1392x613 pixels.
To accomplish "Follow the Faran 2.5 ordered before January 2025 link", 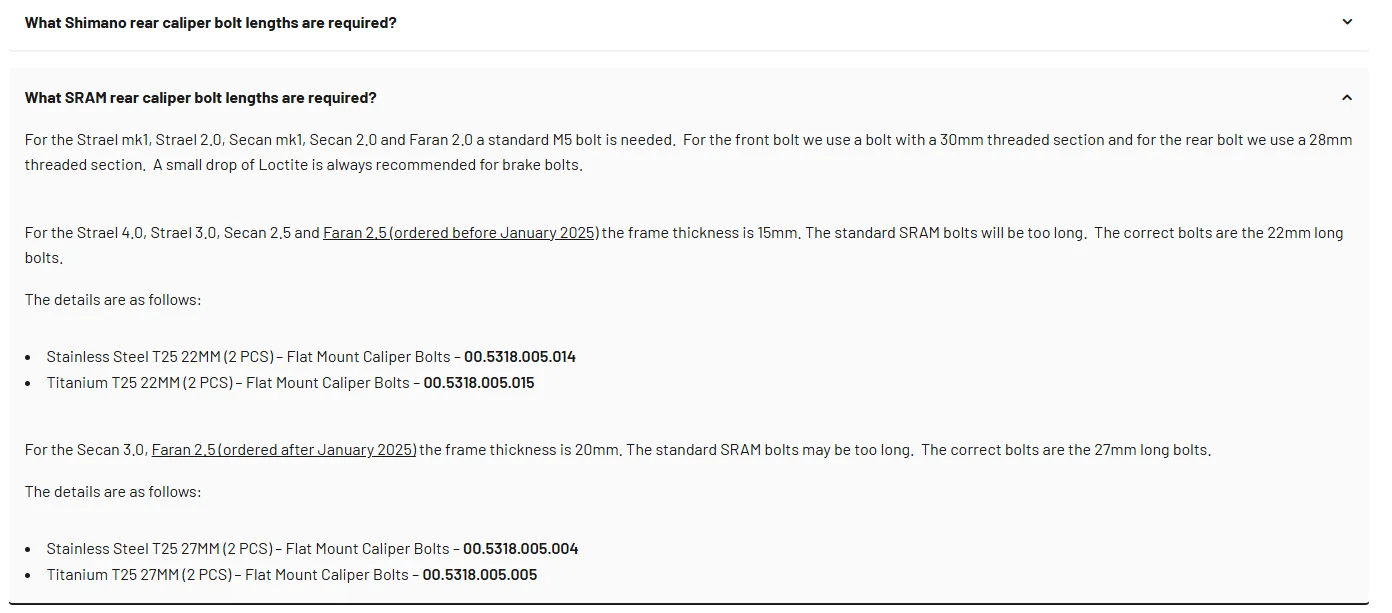I will click(461, 233).
